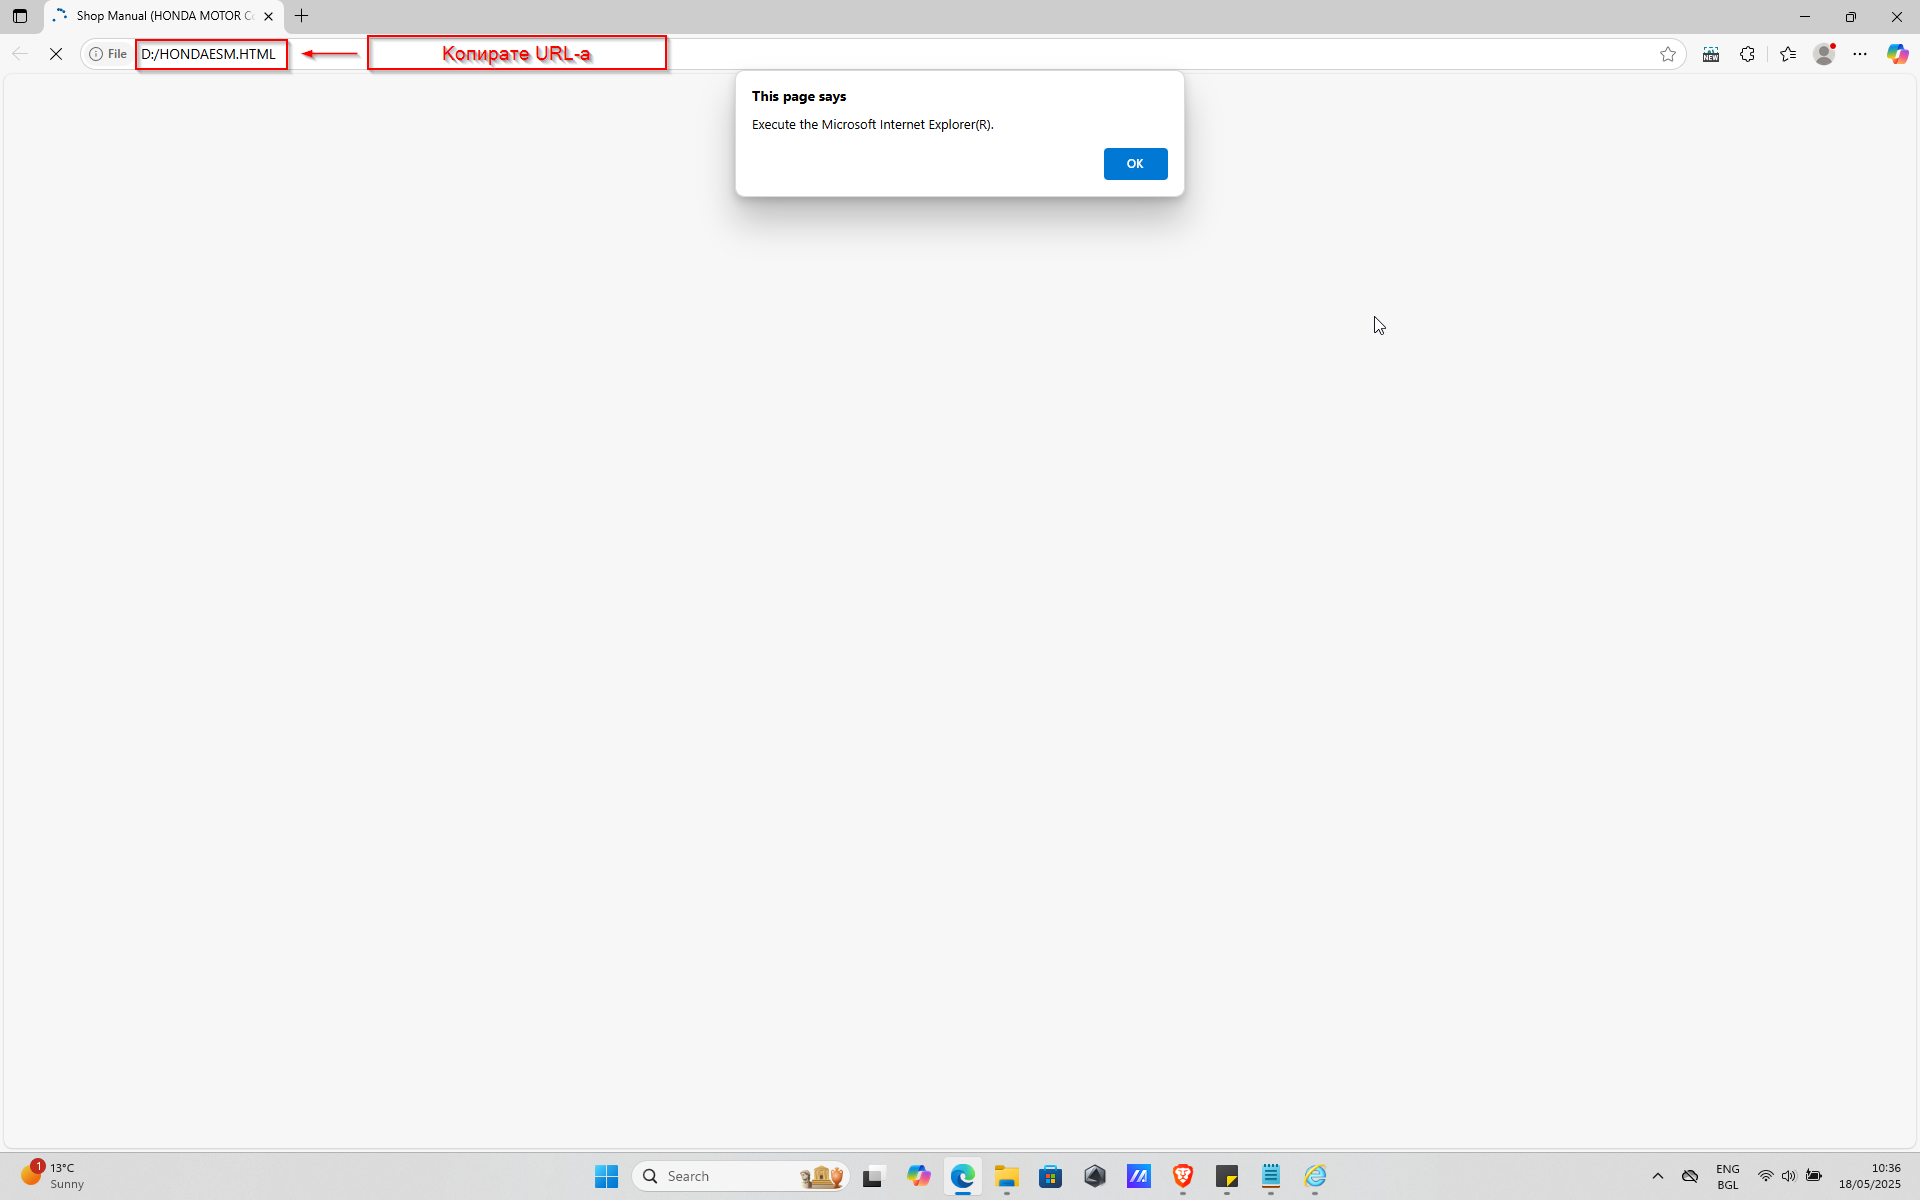Open the Favorites list icon
1920x1200 pixels.
coord(1788,54)
